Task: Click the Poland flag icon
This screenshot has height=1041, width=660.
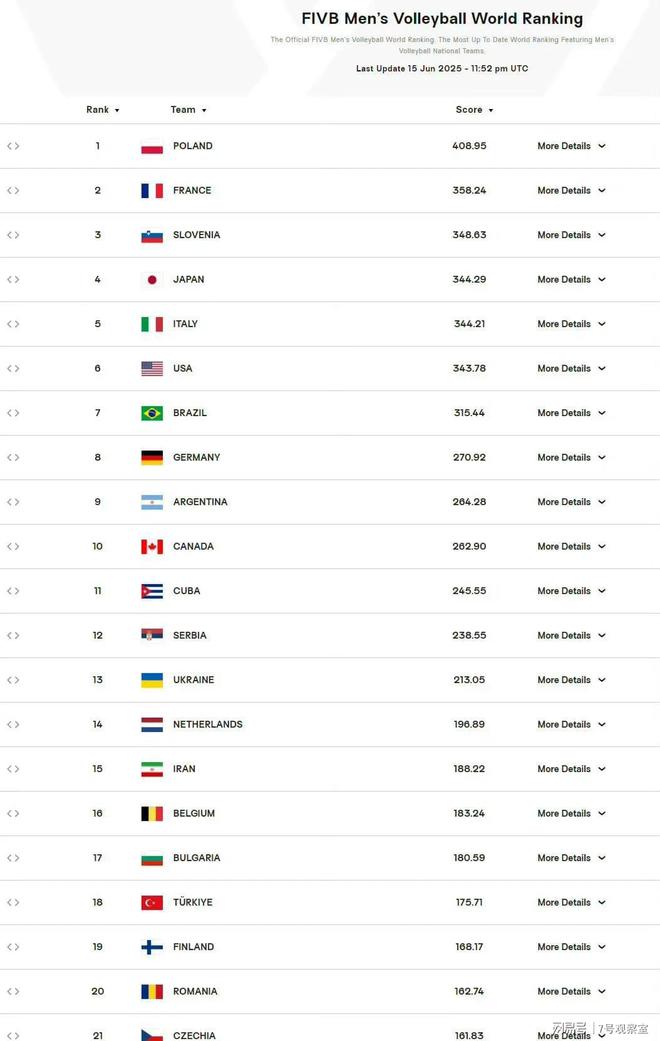Action: [152, 147]
